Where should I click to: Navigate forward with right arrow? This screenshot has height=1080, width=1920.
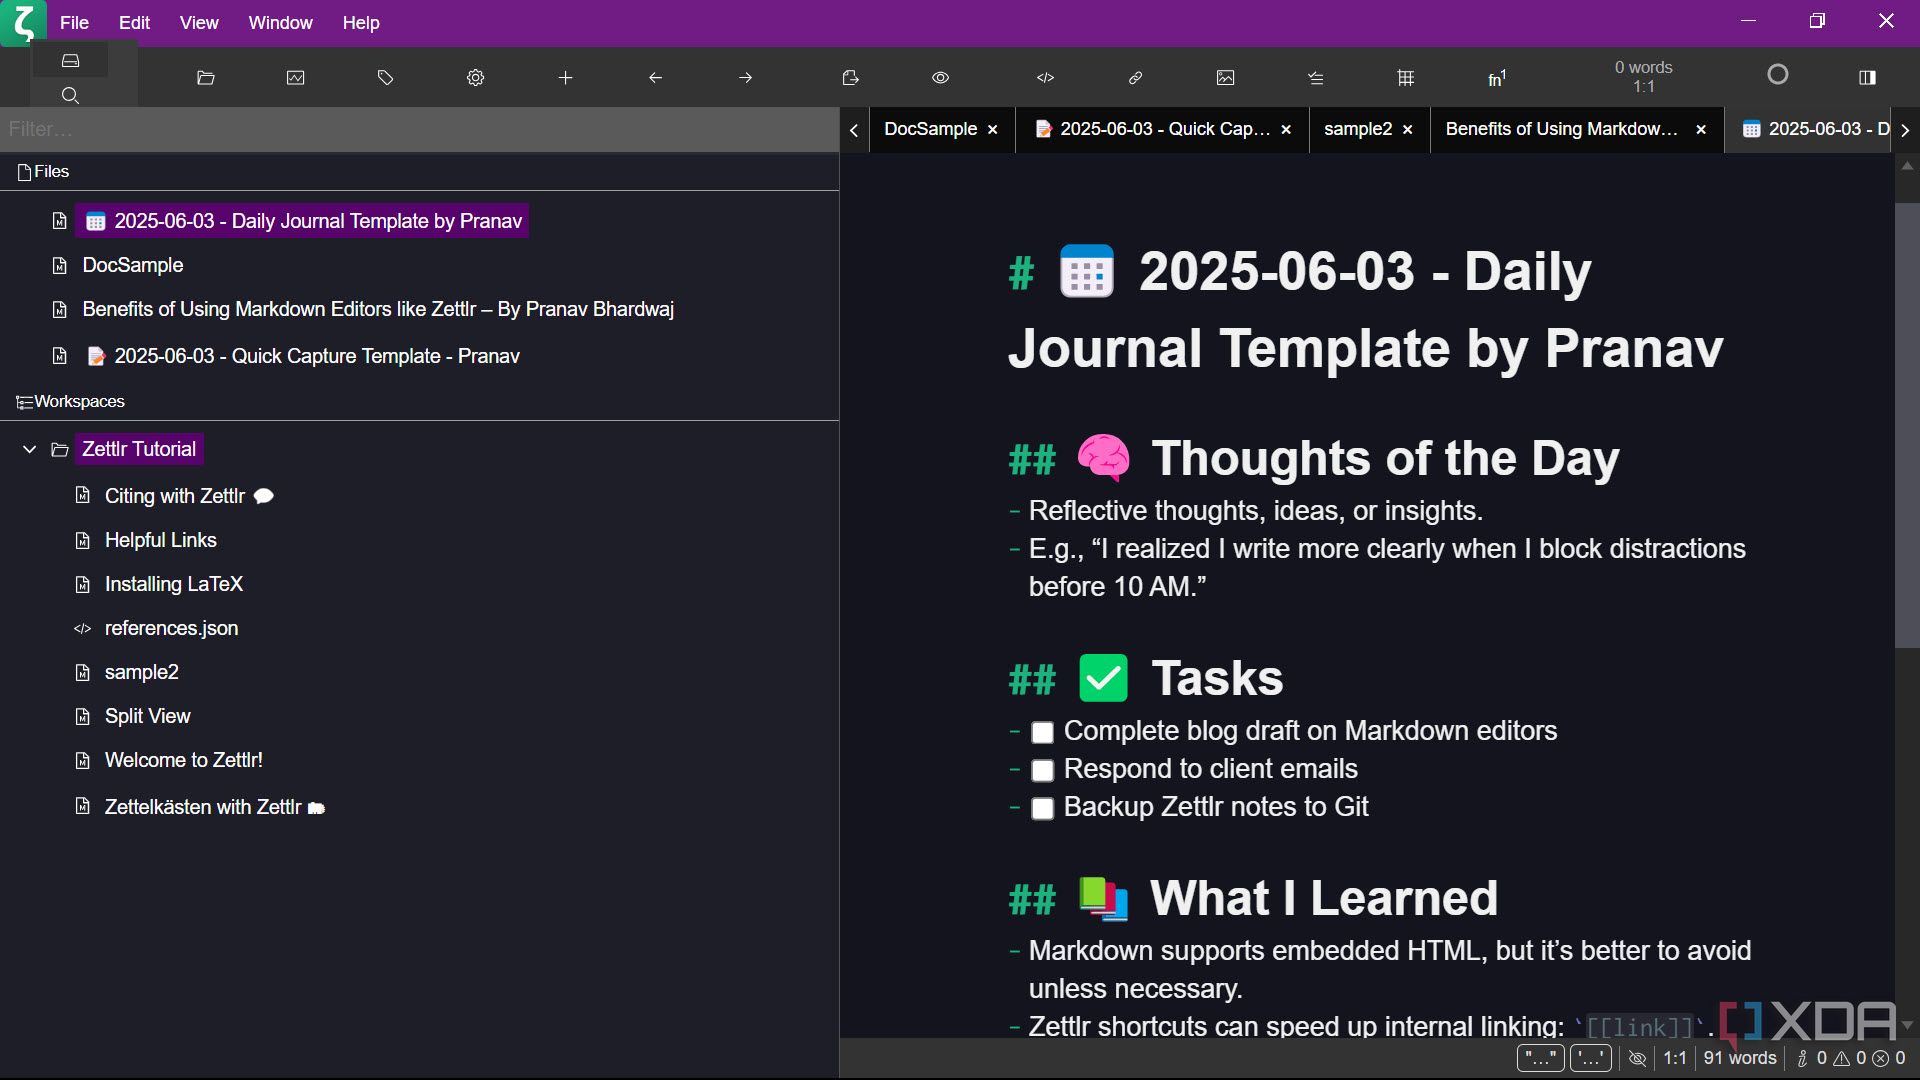[x=746, y=78]
